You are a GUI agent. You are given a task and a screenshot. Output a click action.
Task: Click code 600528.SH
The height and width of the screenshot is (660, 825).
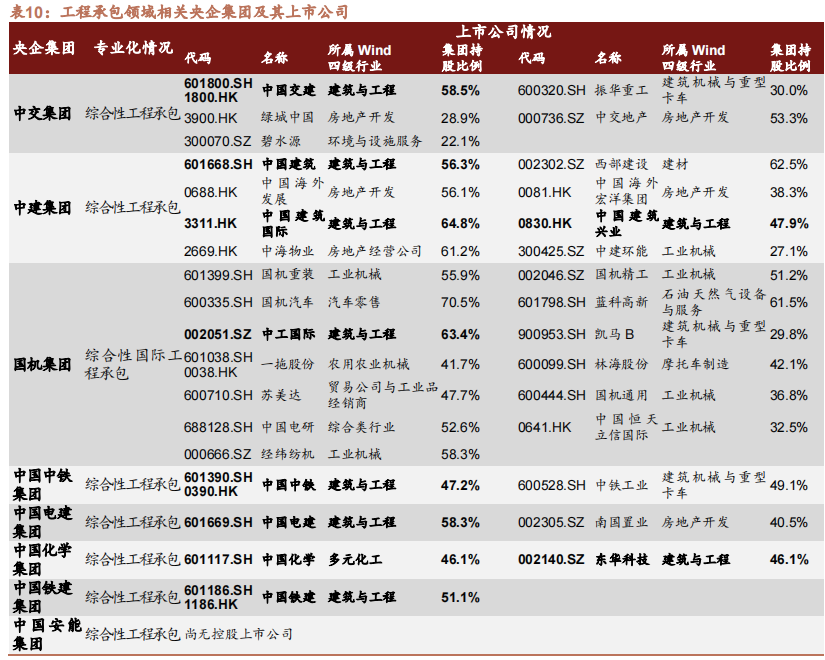pos(551,485)
